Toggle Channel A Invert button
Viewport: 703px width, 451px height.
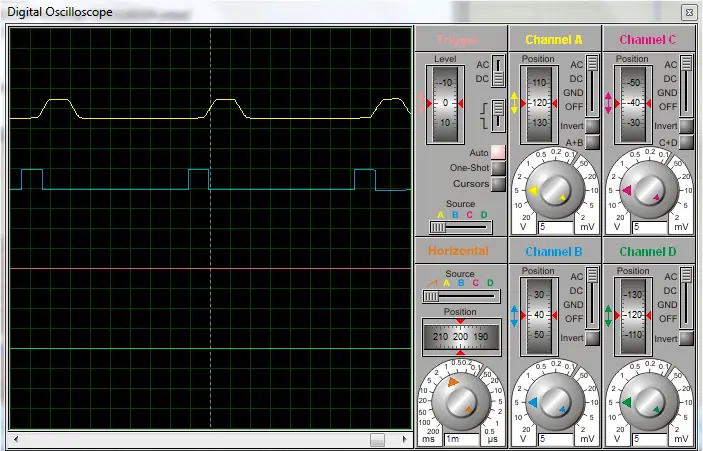tap(592, 126)
